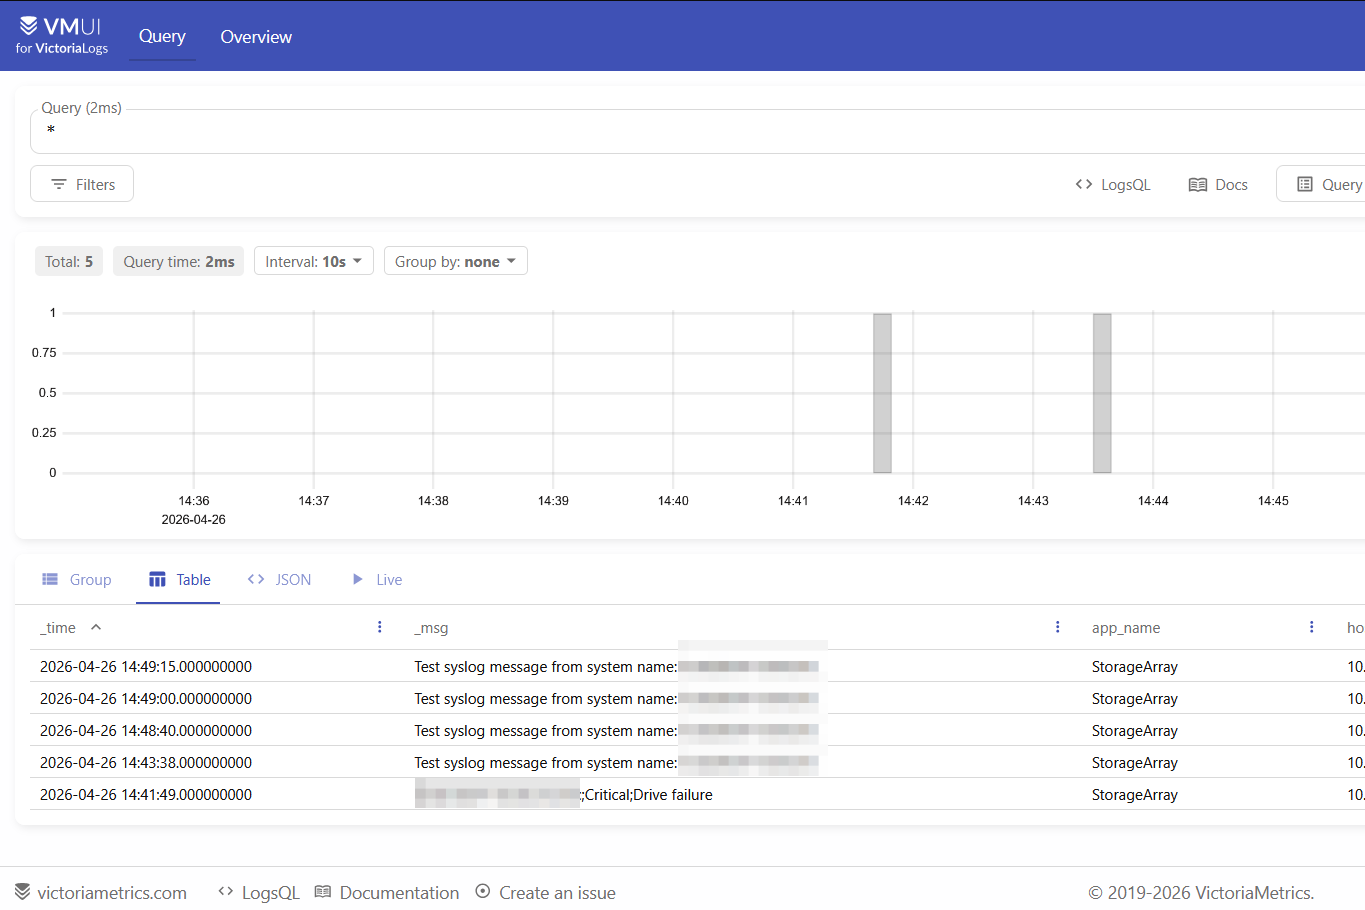Click the Query time: 2ms badge
Viewport: 1365px width, 910px height.
click(x=179, y=261)
